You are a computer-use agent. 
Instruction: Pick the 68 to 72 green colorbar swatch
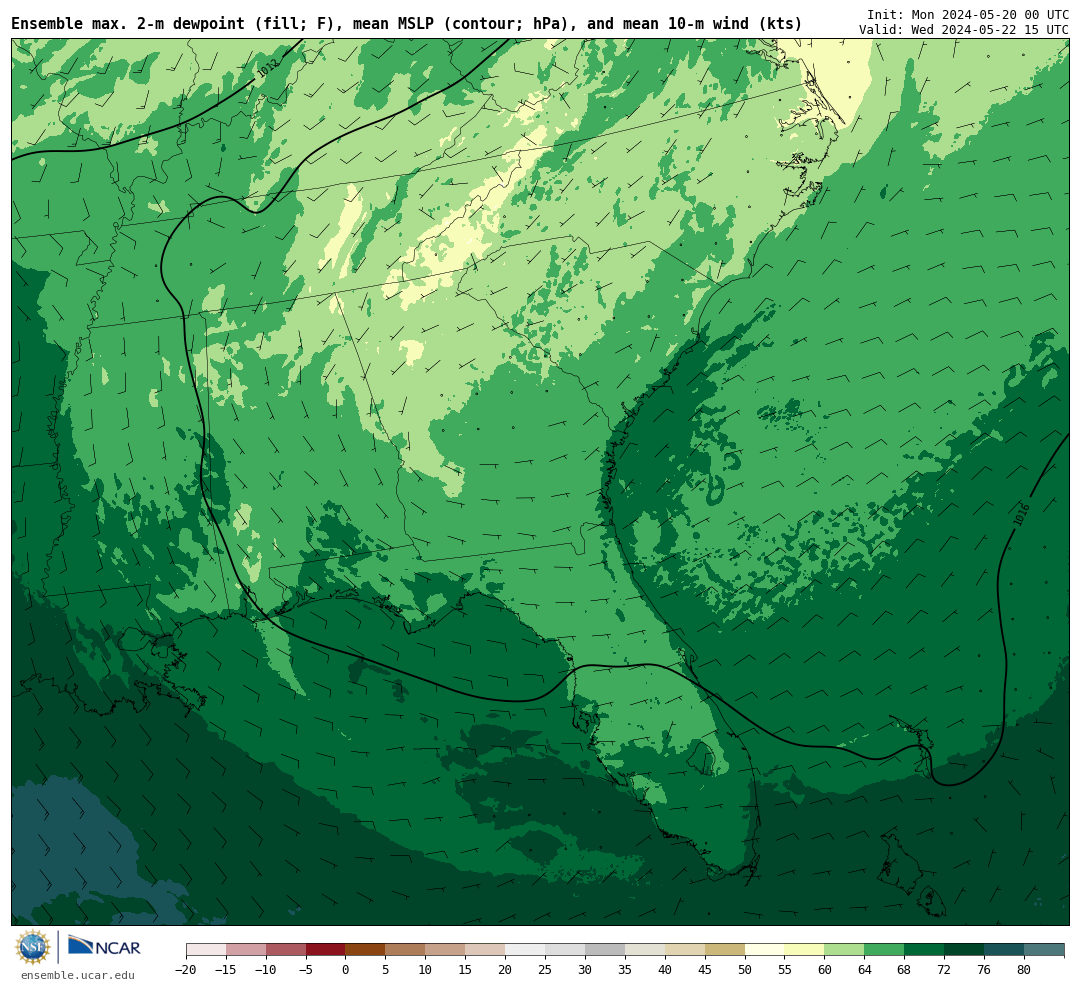pyautogui.click(x=924, y=950)
